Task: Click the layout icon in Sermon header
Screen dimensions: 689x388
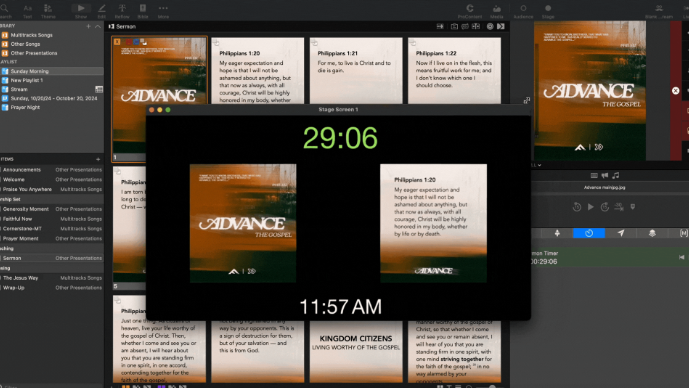Action: tap(476, 26)
